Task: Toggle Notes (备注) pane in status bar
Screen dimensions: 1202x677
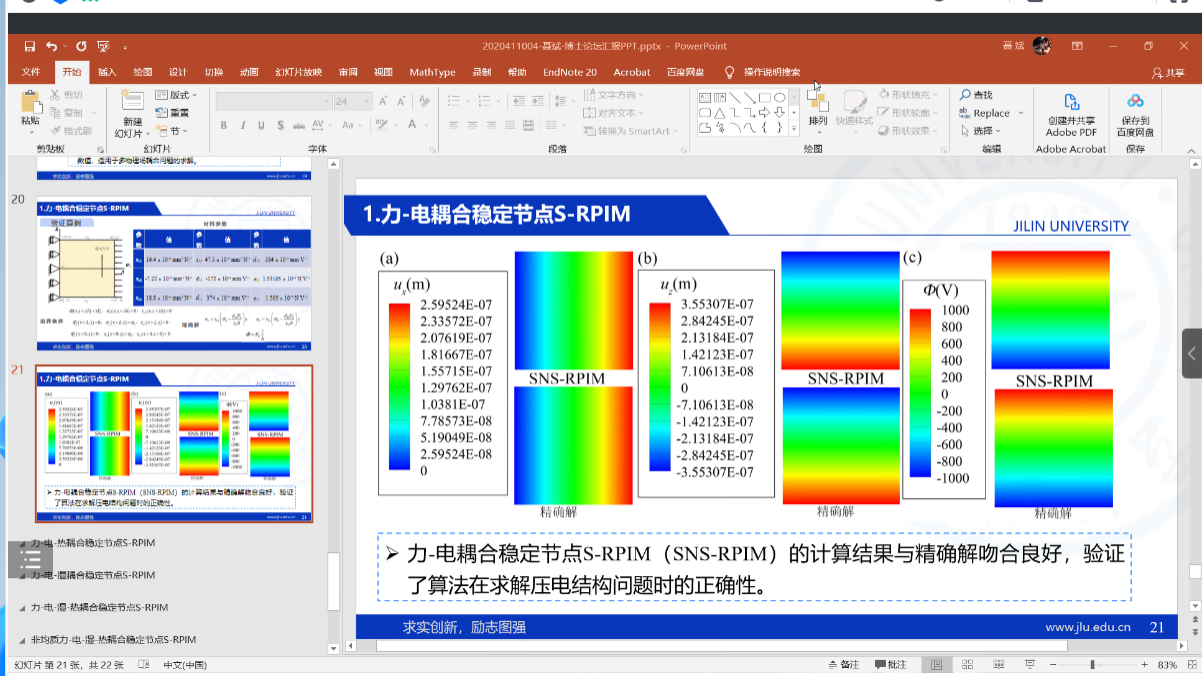Action: point(843,665)
